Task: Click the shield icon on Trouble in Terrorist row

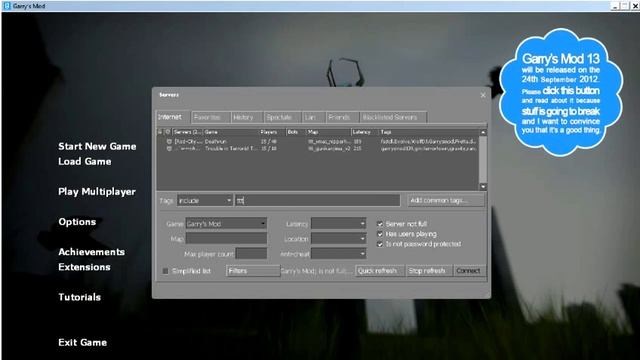Action: 169,149
